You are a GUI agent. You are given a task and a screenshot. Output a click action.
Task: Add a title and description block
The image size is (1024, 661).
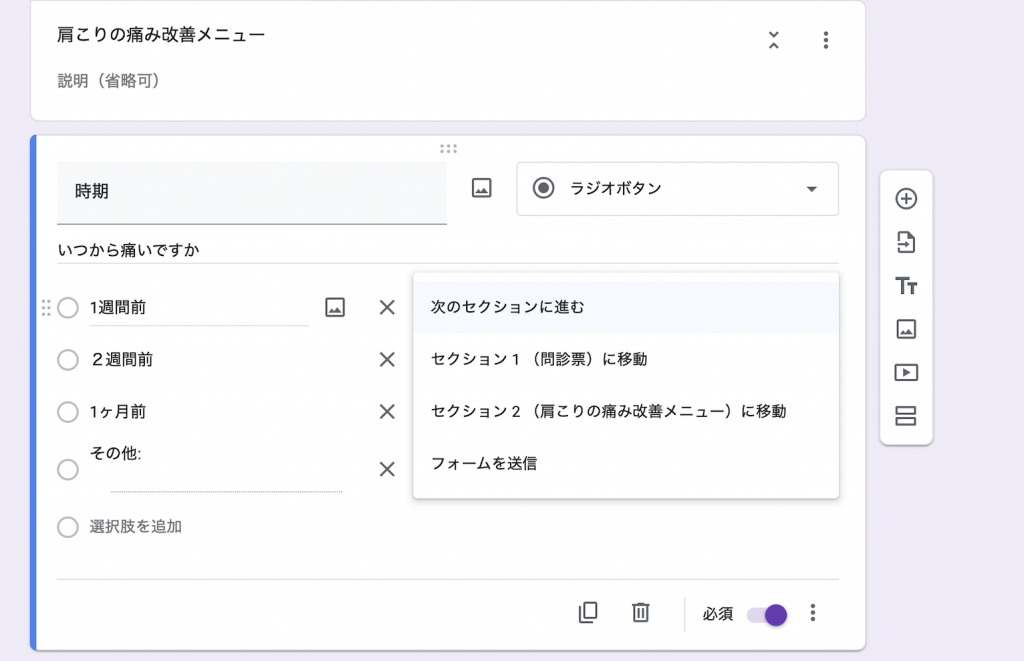click(x=906, y=286)
